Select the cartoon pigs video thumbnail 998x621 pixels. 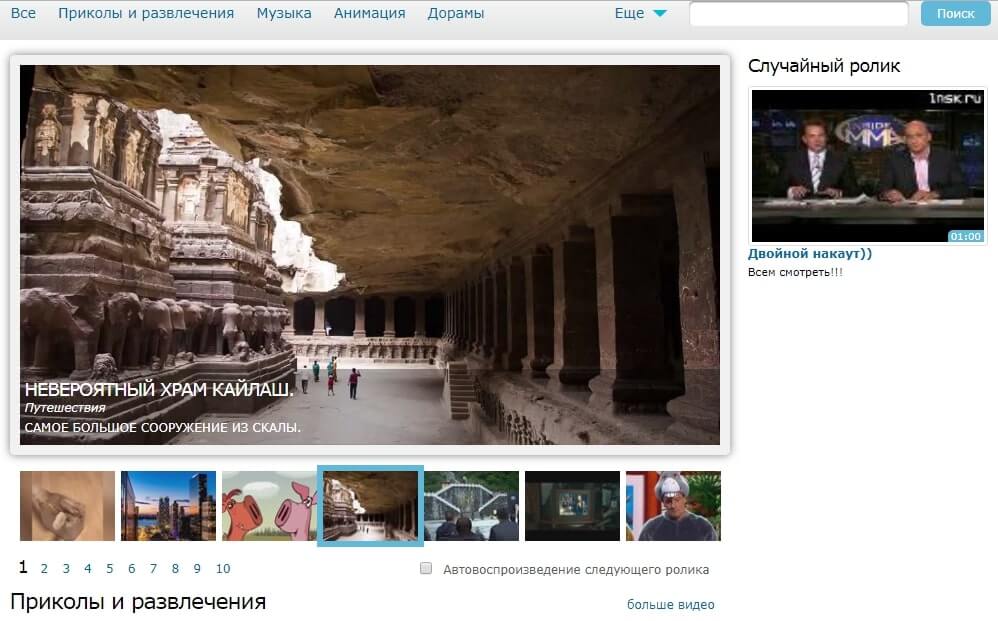click(269, 506)
